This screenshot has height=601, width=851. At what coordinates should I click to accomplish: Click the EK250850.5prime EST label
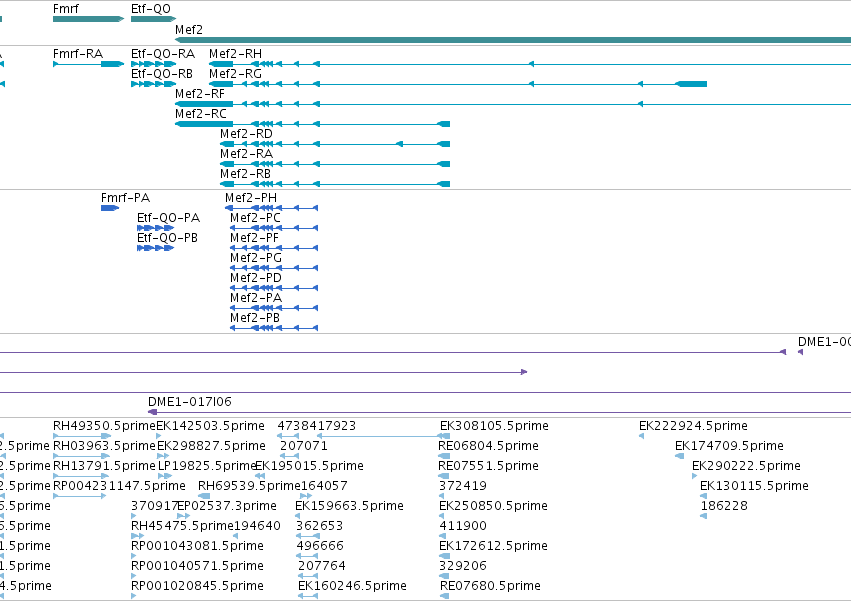tap(493, 507)
